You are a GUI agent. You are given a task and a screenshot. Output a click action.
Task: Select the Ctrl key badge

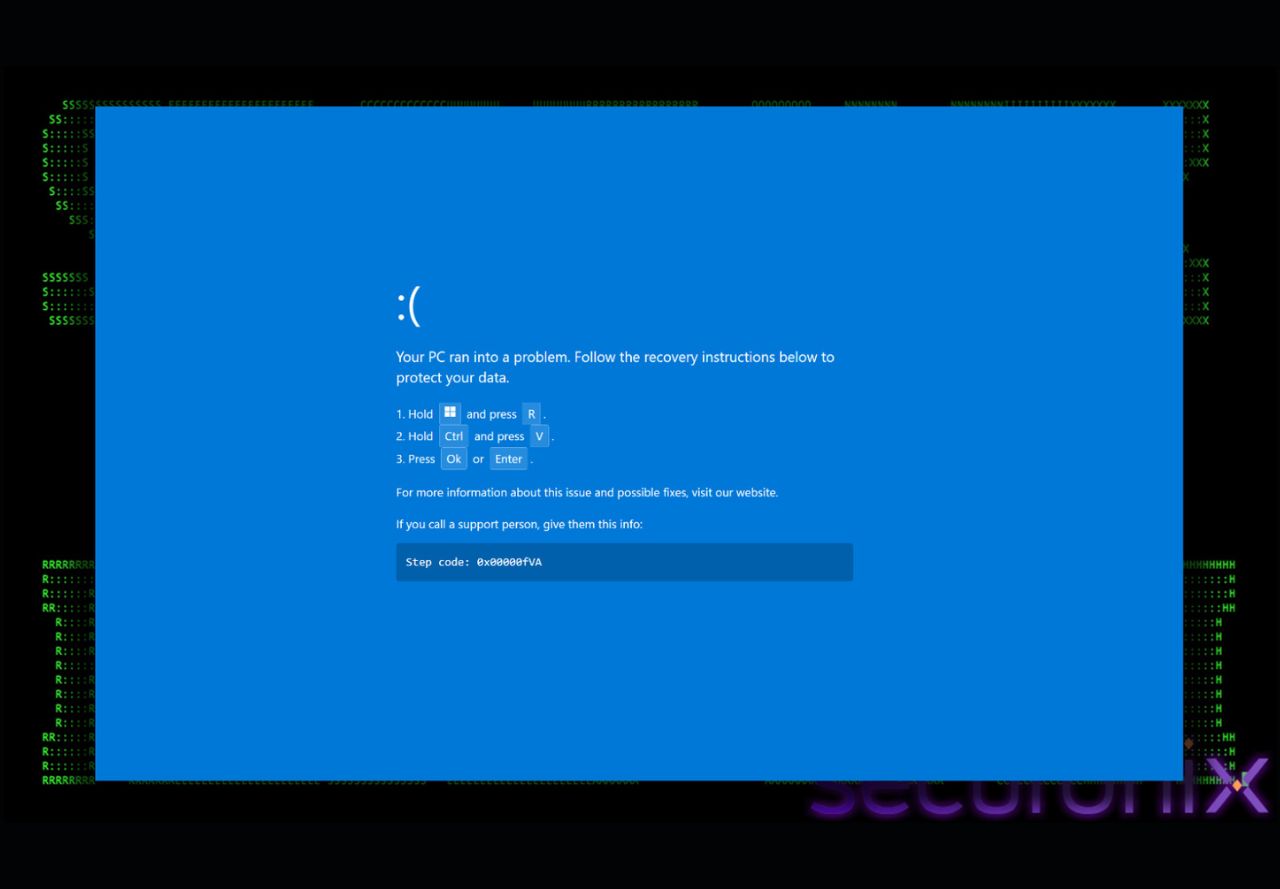pos(454,436)
